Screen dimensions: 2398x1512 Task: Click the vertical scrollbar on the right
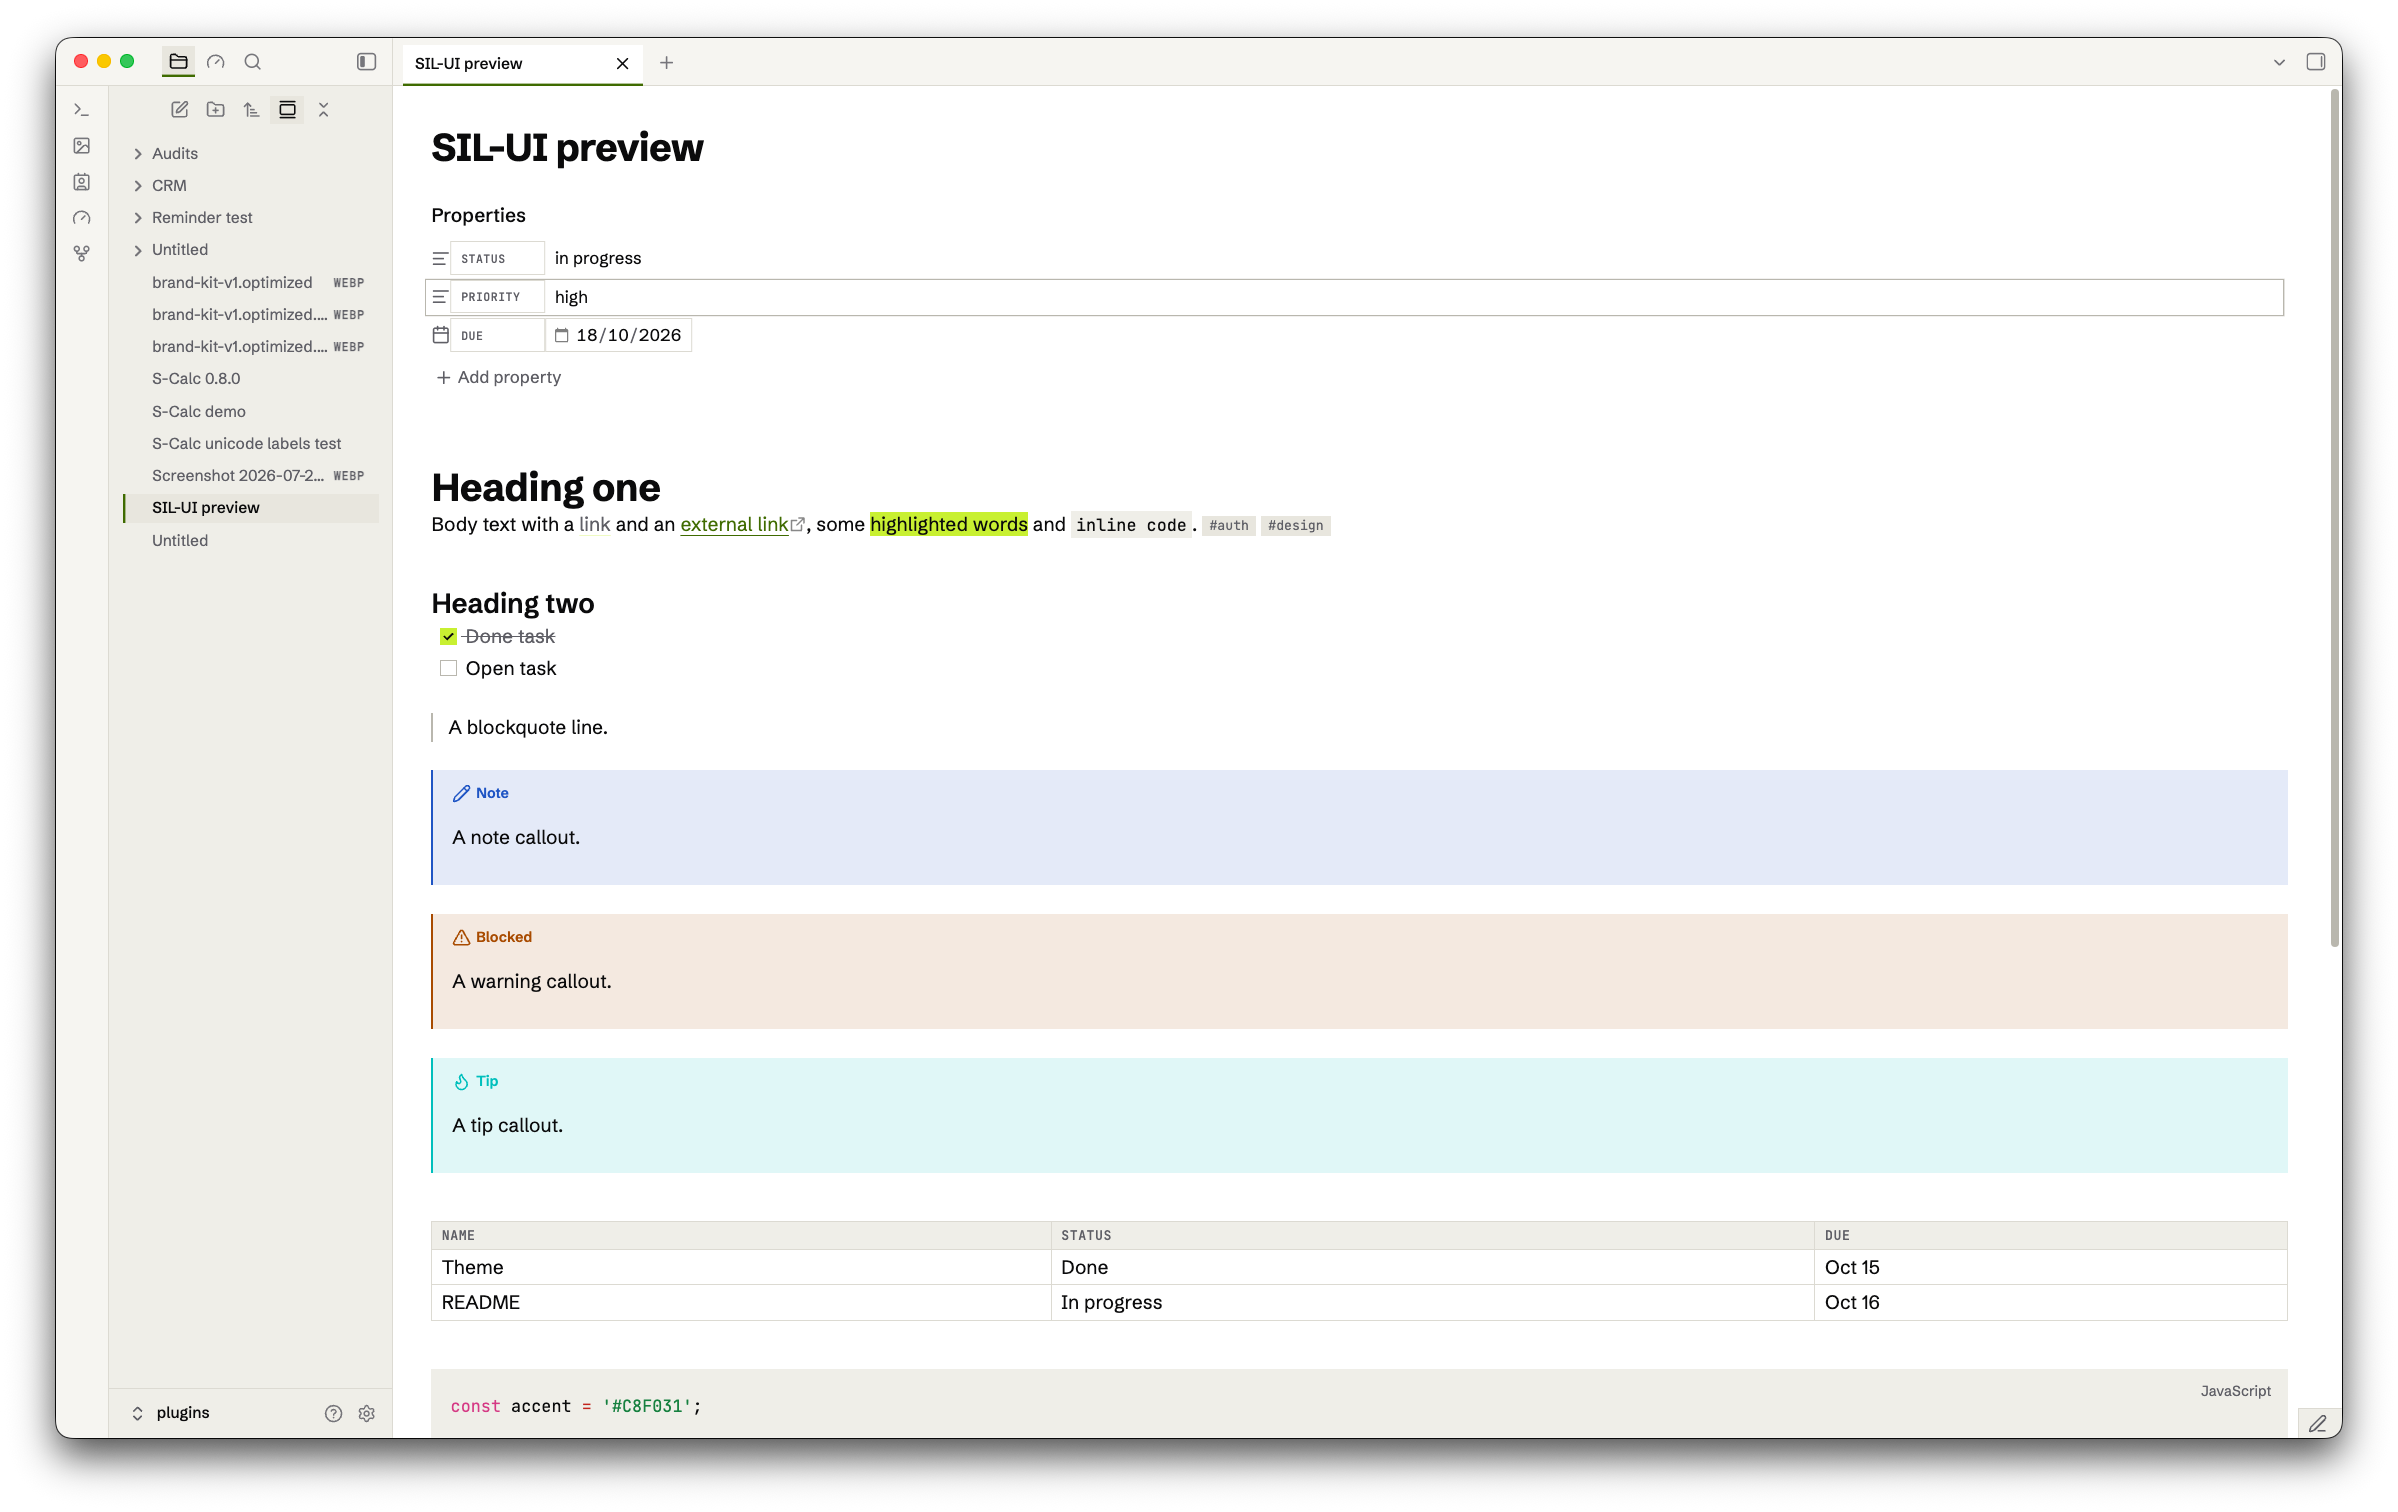pos(2334,520)
